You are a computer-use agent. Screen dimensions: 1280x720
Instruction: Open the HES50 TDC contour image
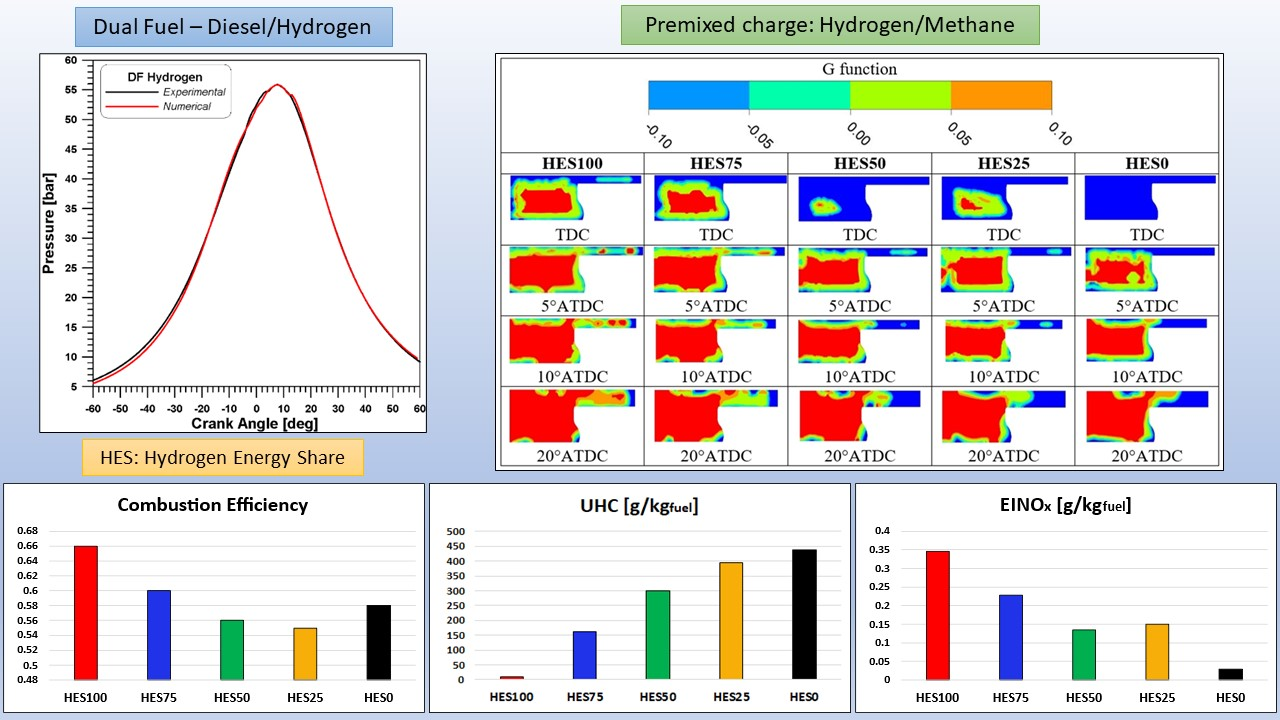point(864,199)
